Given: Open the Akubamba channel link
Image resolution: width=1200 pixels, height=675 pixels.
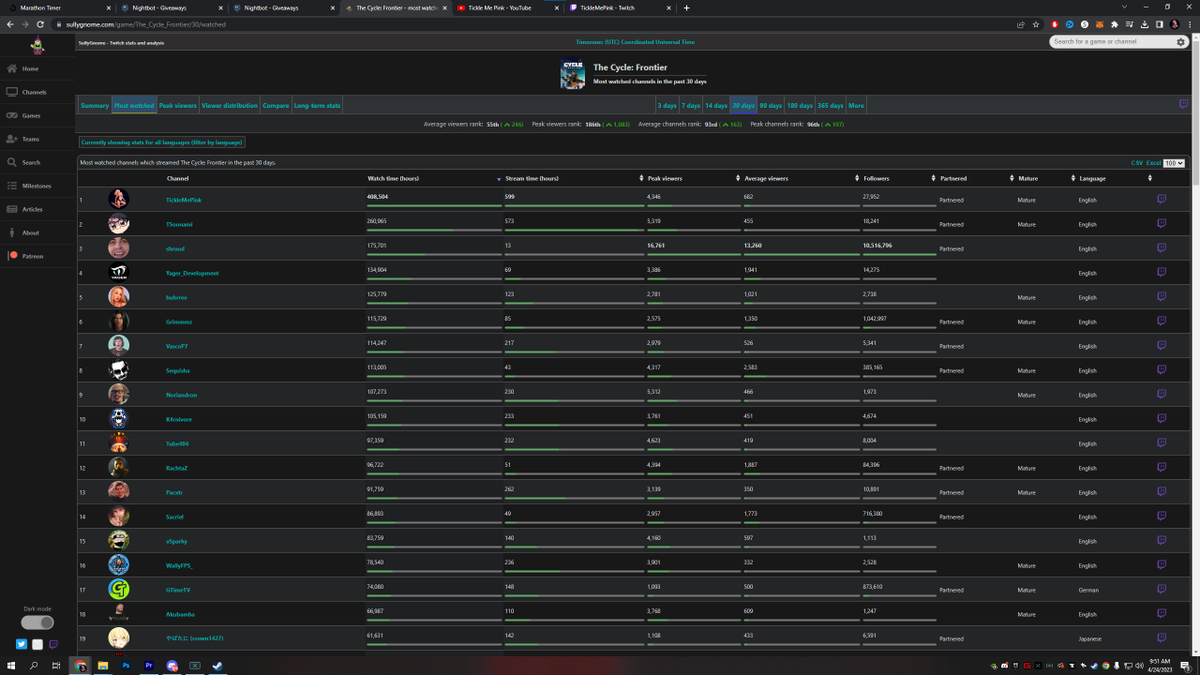Looking at the screenshot, I should point(180,614).
